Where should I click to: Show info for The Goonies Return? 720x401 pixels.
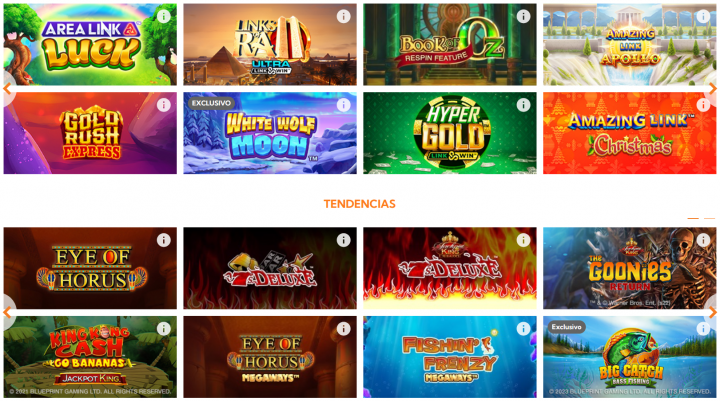pyautogui.click(x=703, y=240)
